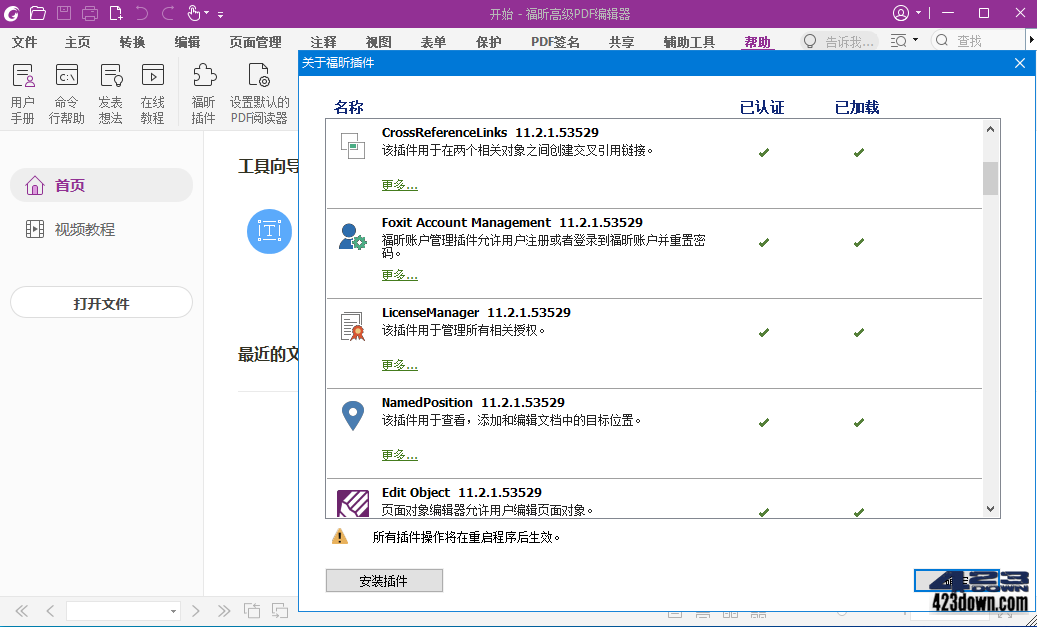This screenshot has width=1037, height=627.
Task: Click the CrossReferenceLinks plugin icon
Action: [353, 146]
